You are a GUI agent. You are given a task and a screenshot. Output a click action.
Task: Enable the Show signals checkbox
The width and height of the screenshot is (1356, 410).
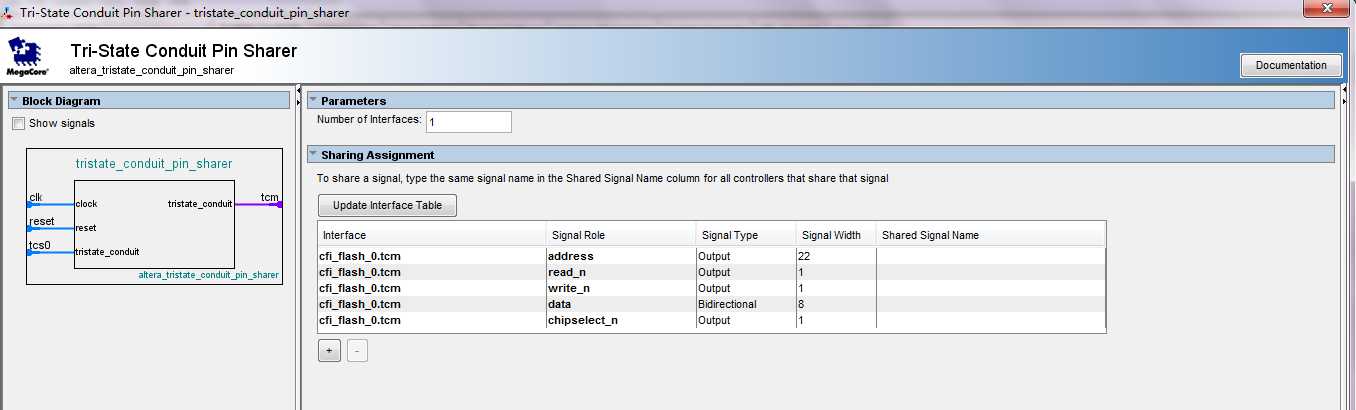pos(18,123)
